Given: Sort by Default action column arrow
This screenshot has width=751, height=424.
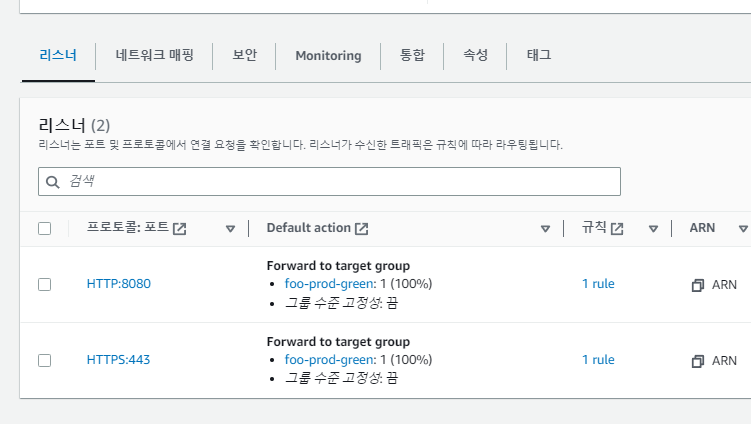Looking at the screenshot, I should click(x=545, y=229).
